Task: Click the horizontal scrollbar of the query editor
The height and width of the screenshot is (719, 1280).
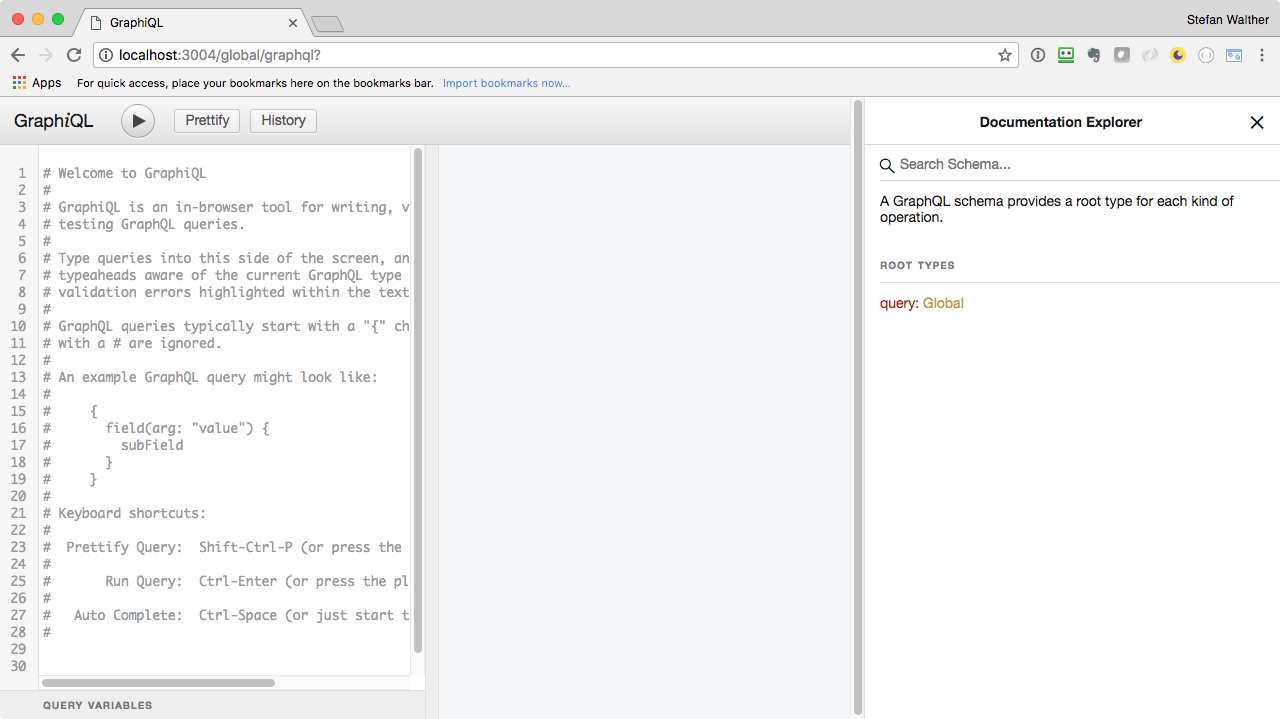Action: coord(158,683)
